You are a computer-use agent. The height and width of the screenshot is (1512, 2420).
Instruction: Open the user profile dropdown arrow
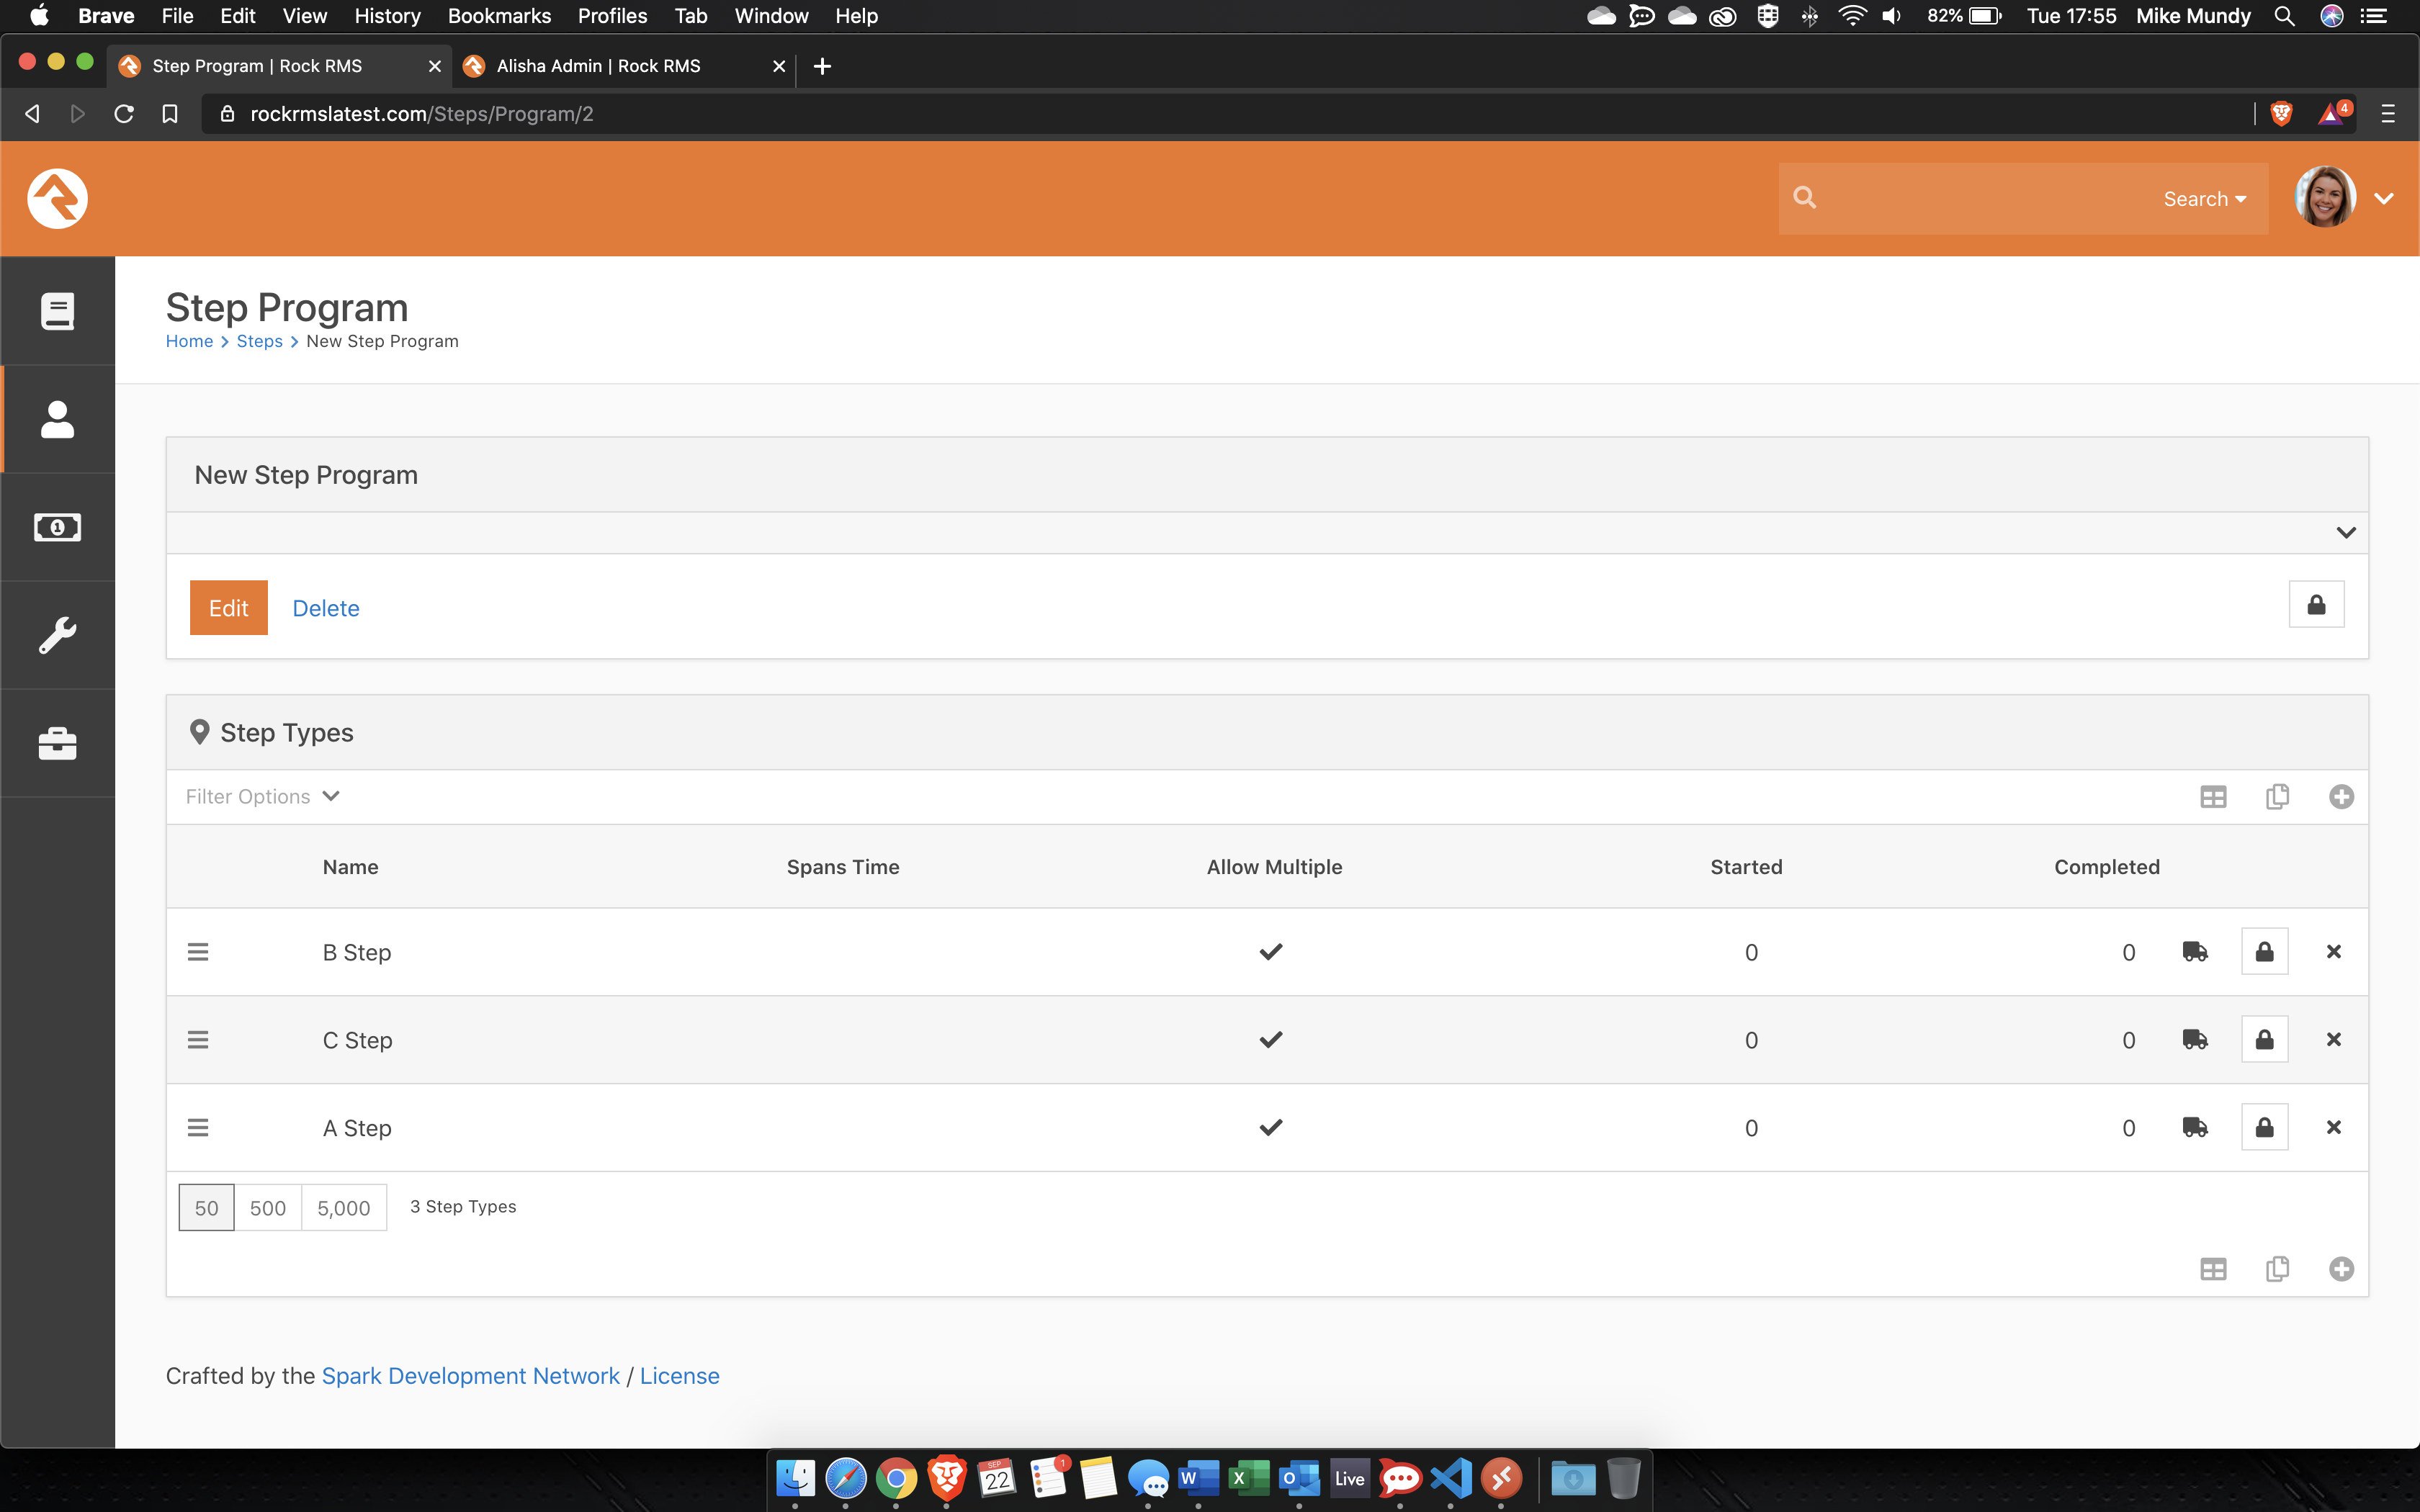point(2384,198)
